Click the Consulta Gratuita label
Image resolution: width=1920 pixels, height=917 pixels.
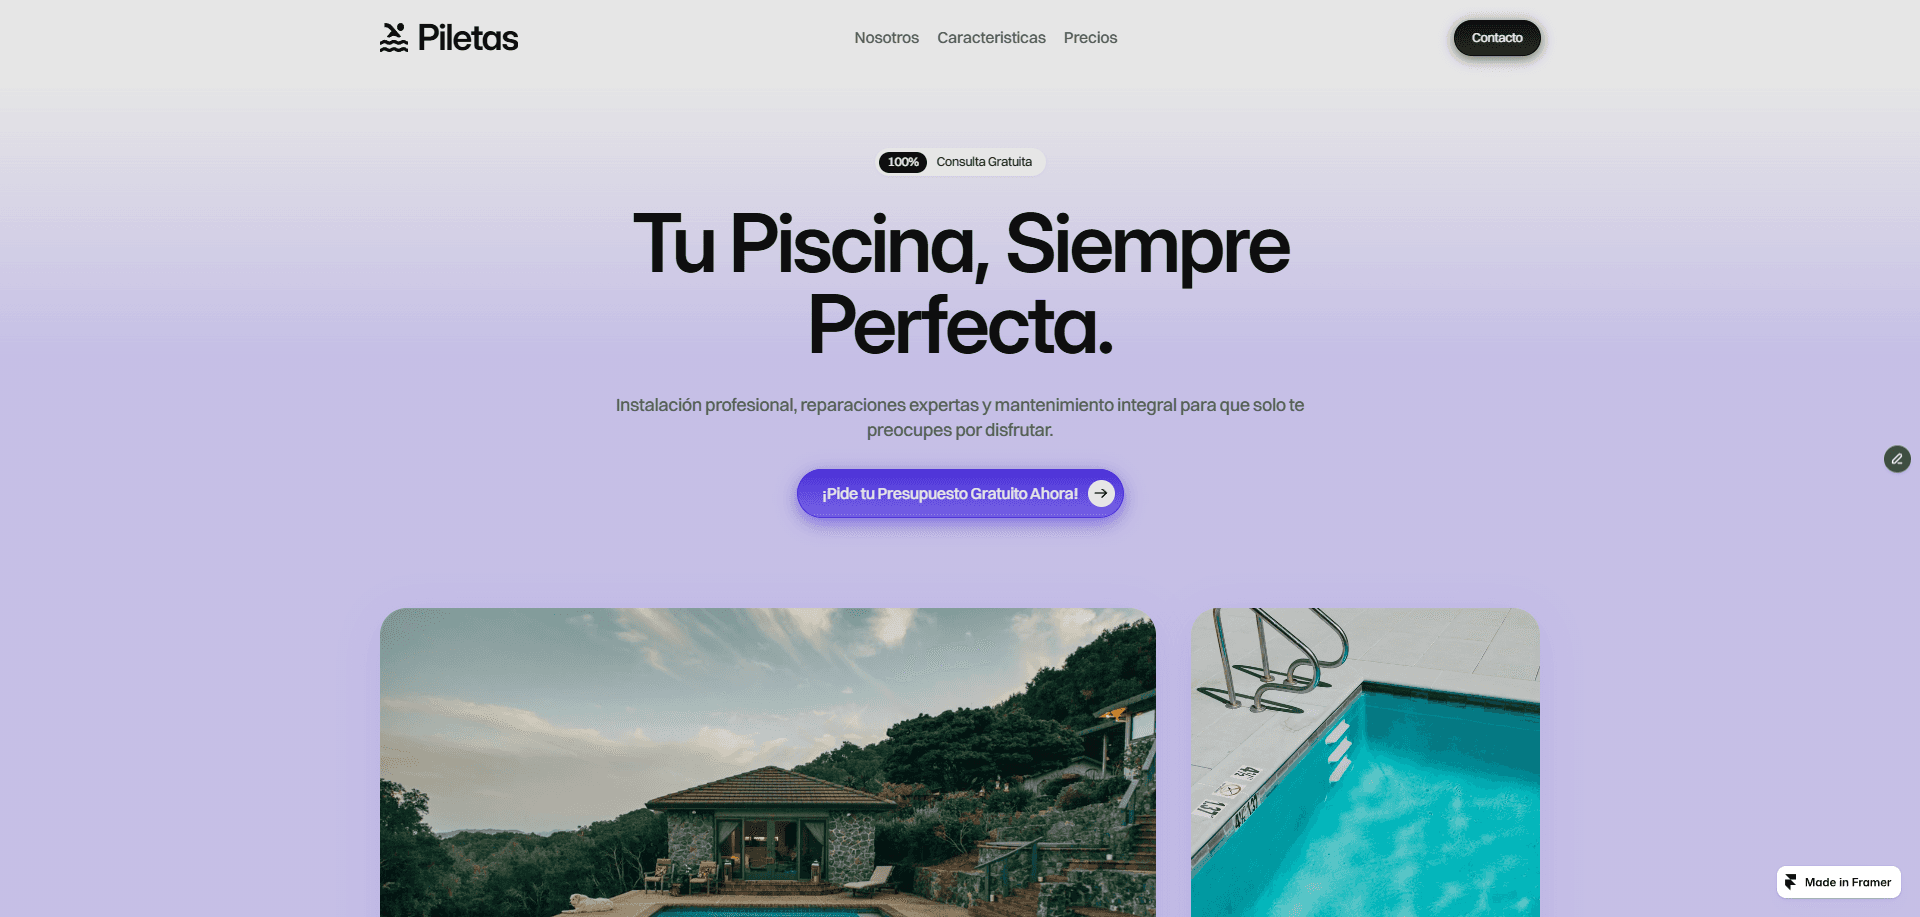click(984, 162)
